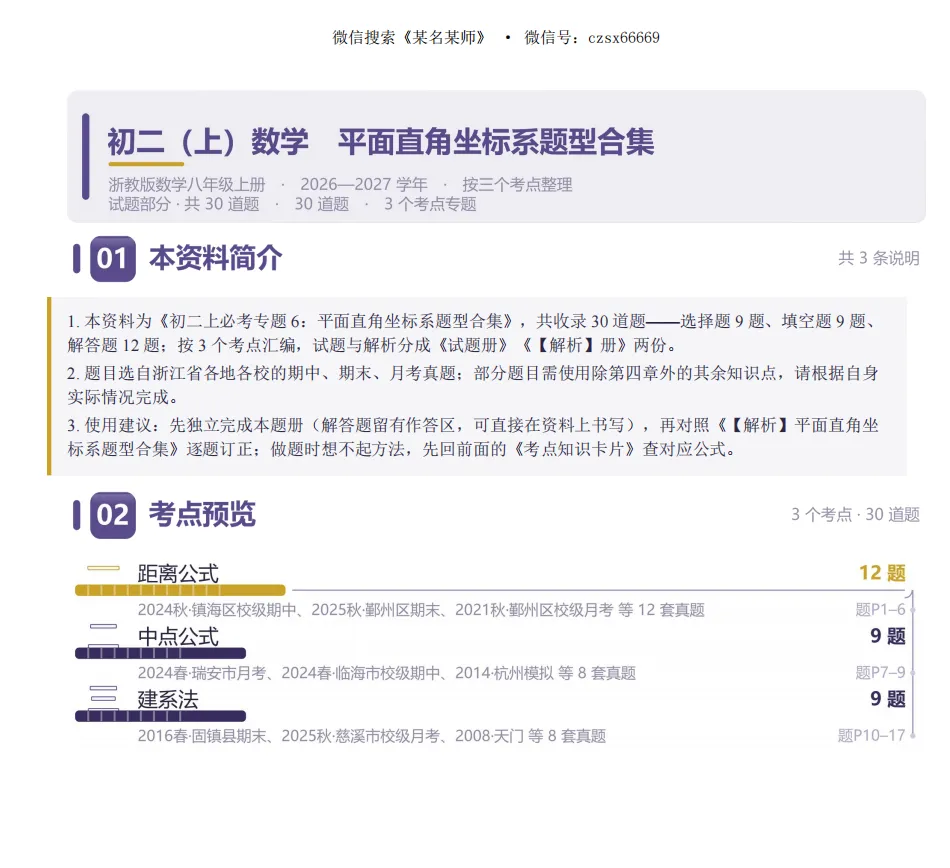Screen dimensions: 950x868
Task: Click the page reference 题P10–17
Action: pos(871,736)
